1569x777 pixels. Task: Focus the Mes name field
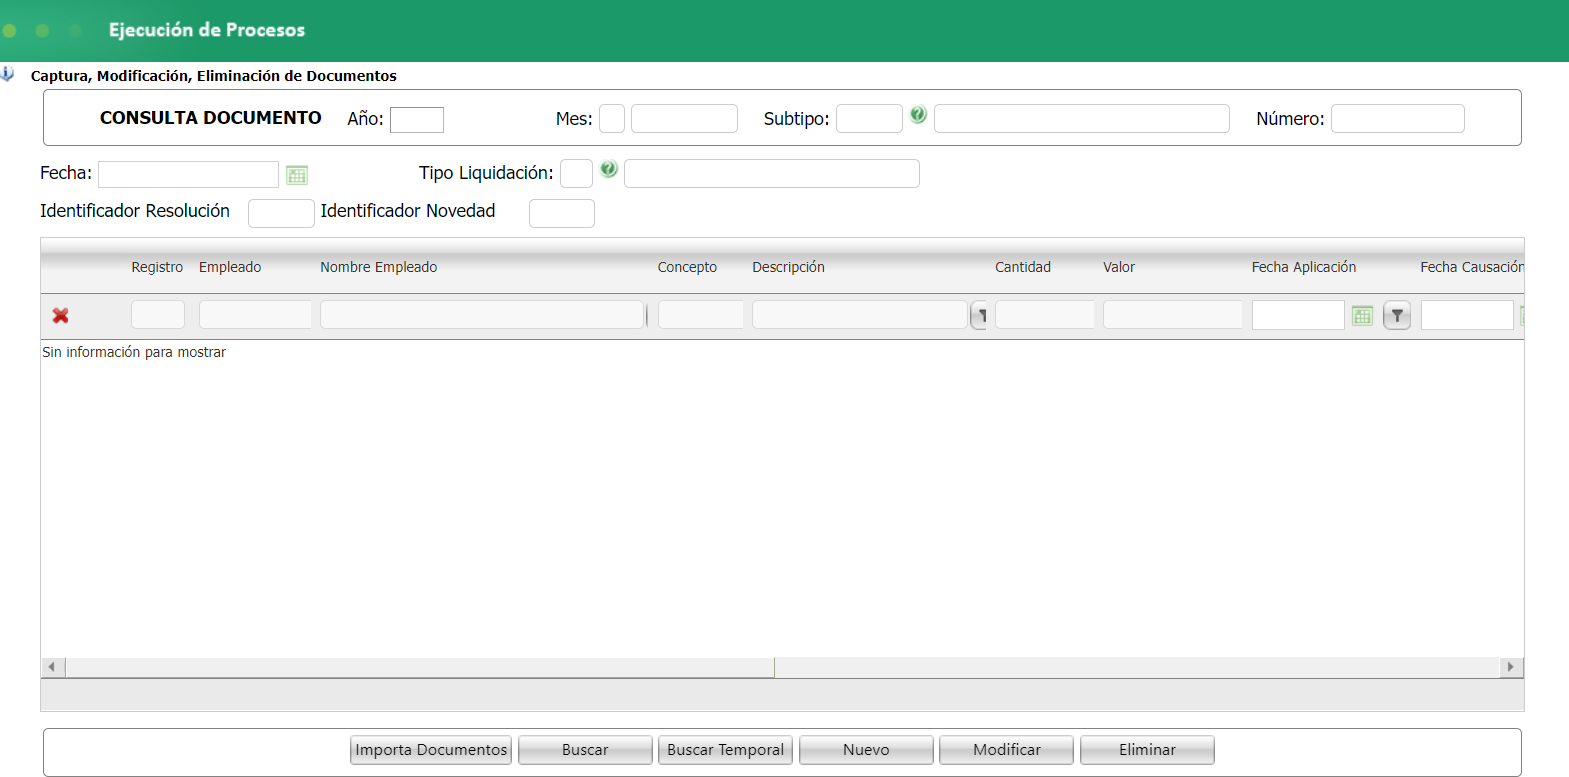pyautogui.click(x=684, y=119)
